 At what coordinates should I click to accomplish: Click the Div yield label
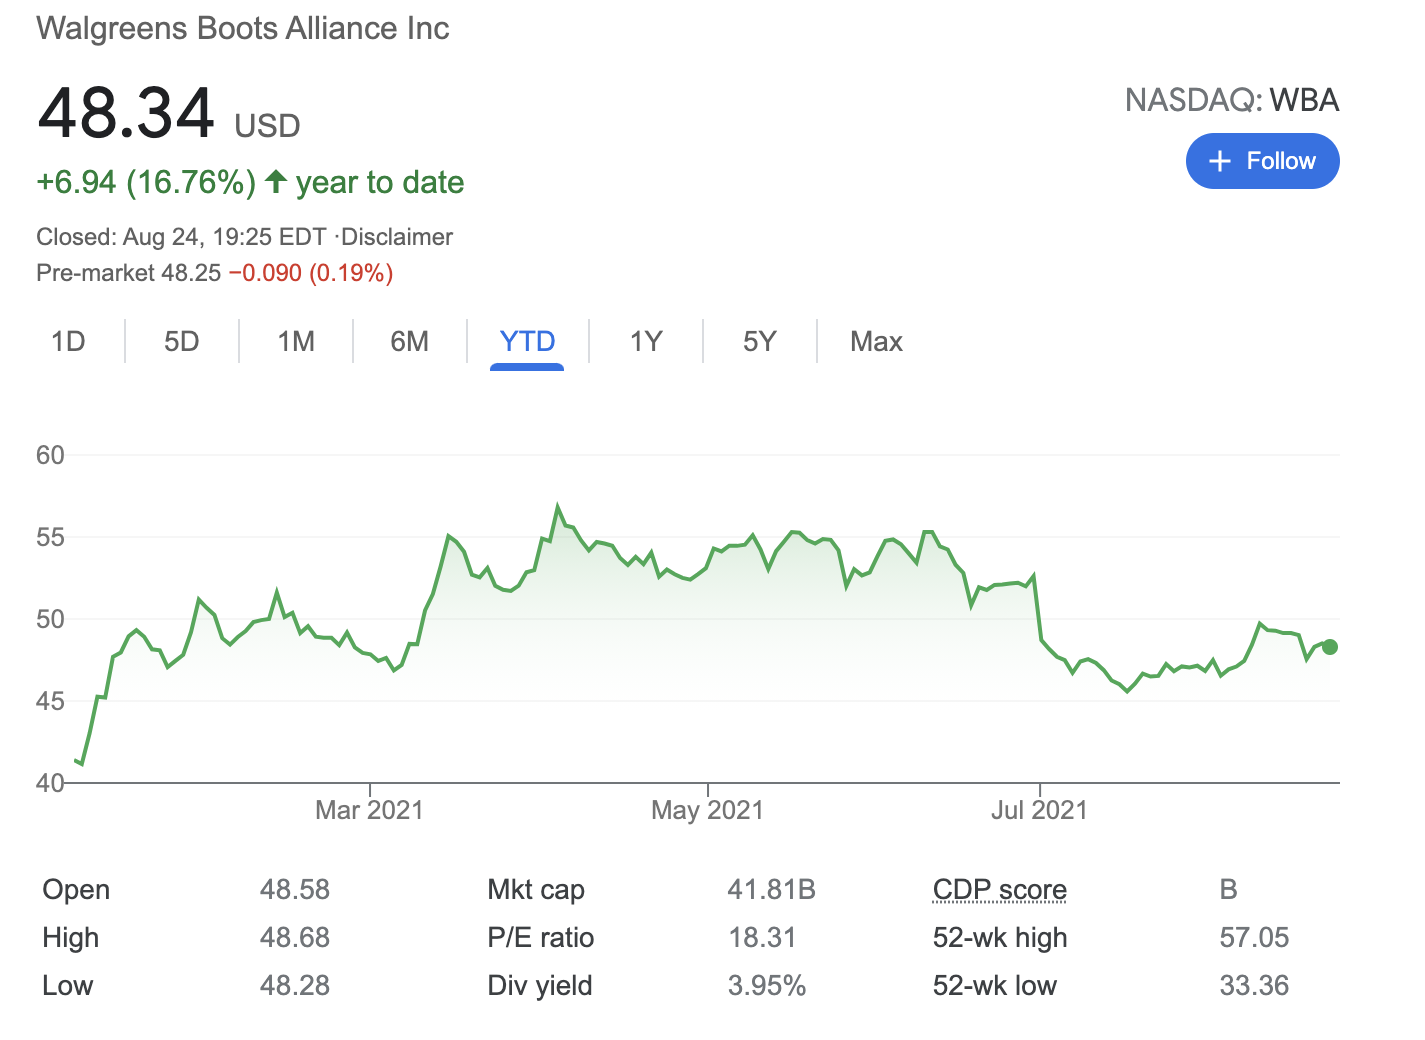pyautogui.click(x=539, y=985)
